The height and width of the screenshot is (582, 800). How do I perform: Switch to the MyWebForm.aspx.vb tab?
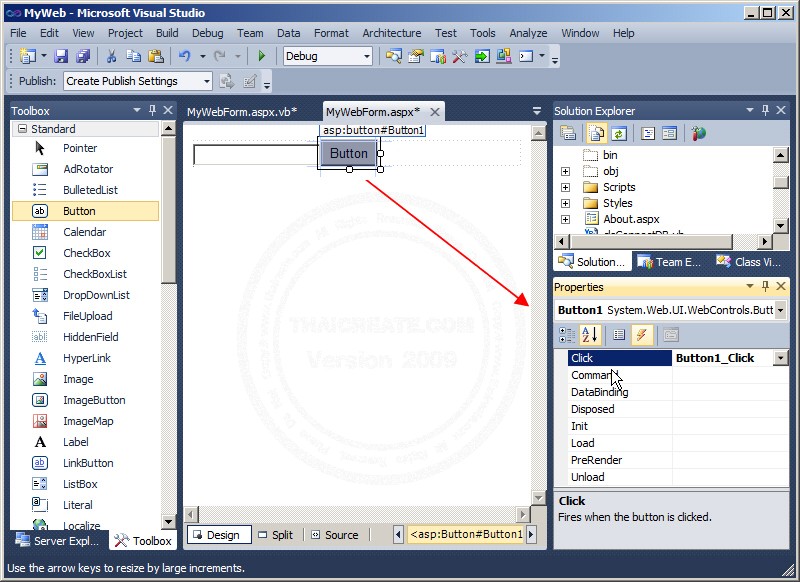pos(242,112)
